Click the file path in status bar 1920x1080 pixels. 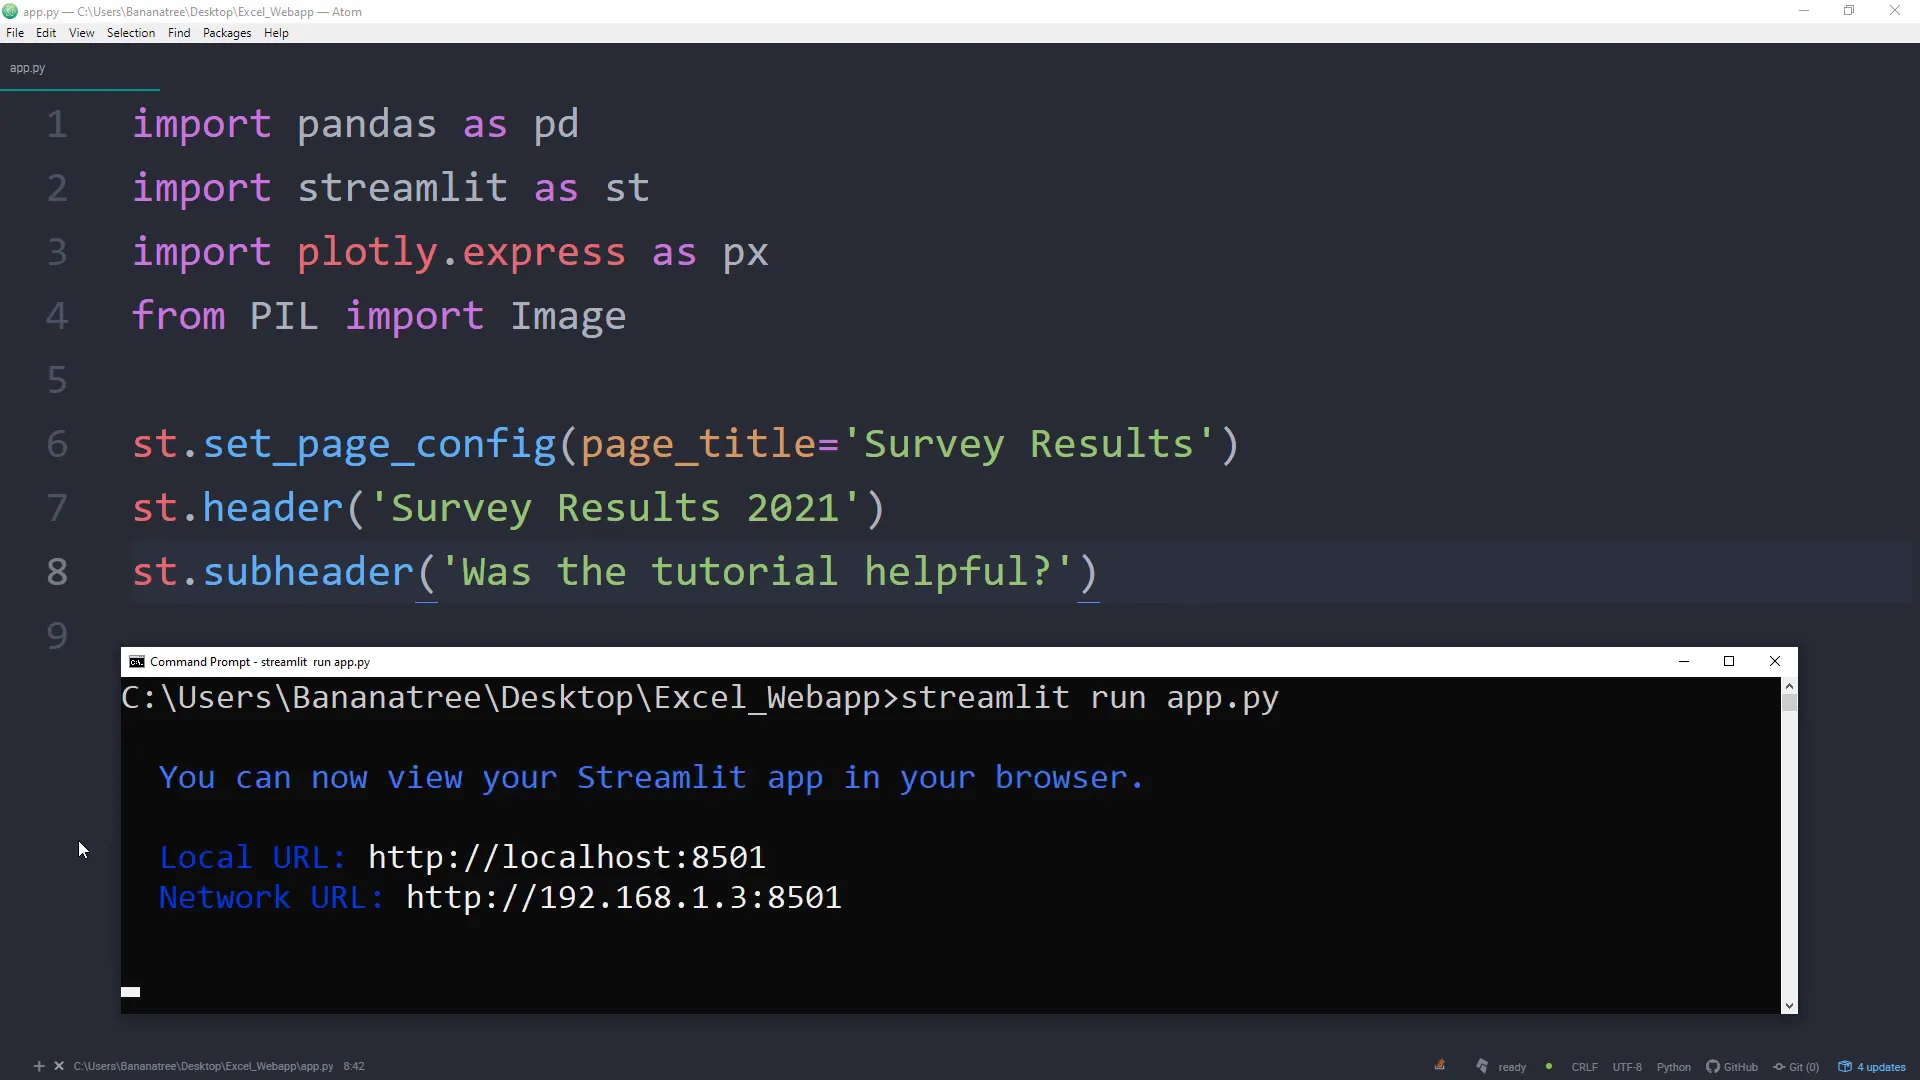point(203,1066)
